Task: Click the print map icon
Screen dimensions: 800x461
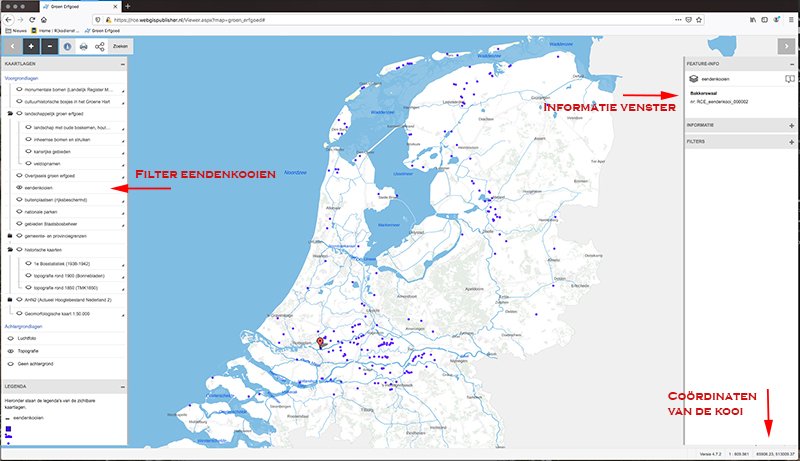Action: click(85, 46)
